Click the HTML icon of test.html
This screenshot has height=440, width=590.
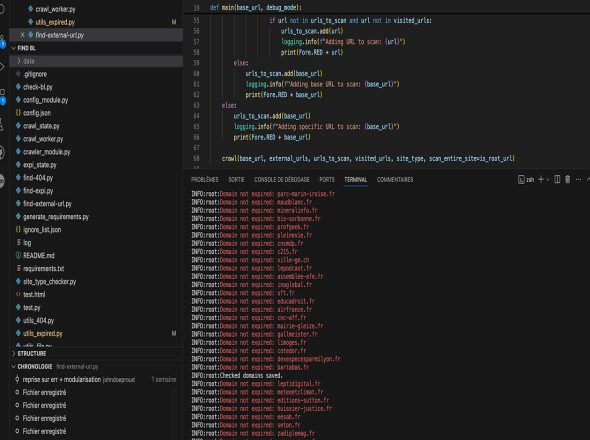[x=18, y=294]
